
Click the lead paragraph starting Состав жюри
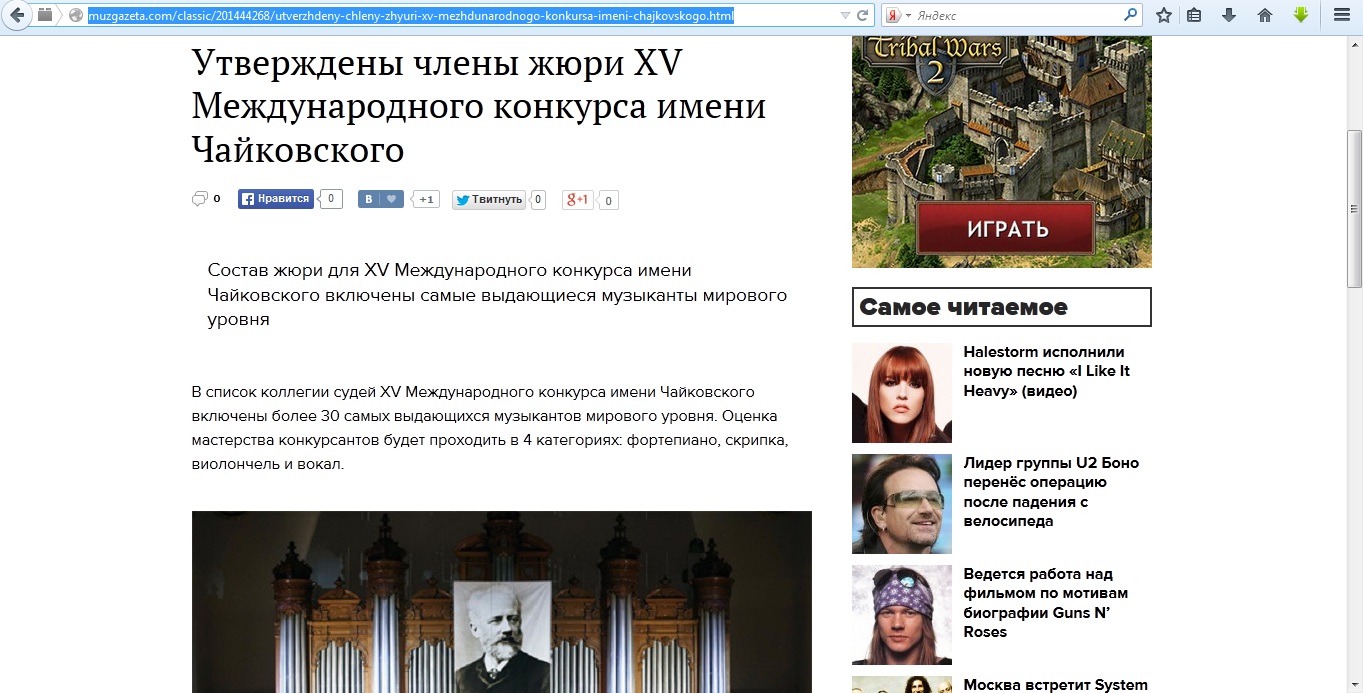497,295
